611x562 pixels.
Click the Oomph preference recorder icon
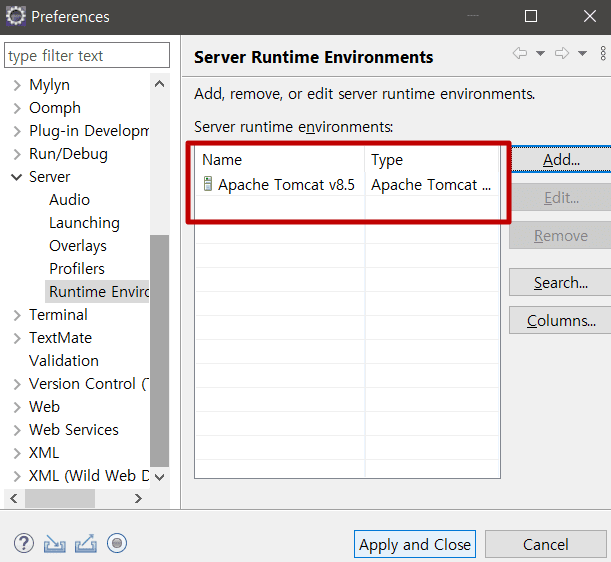coord(117,543)
